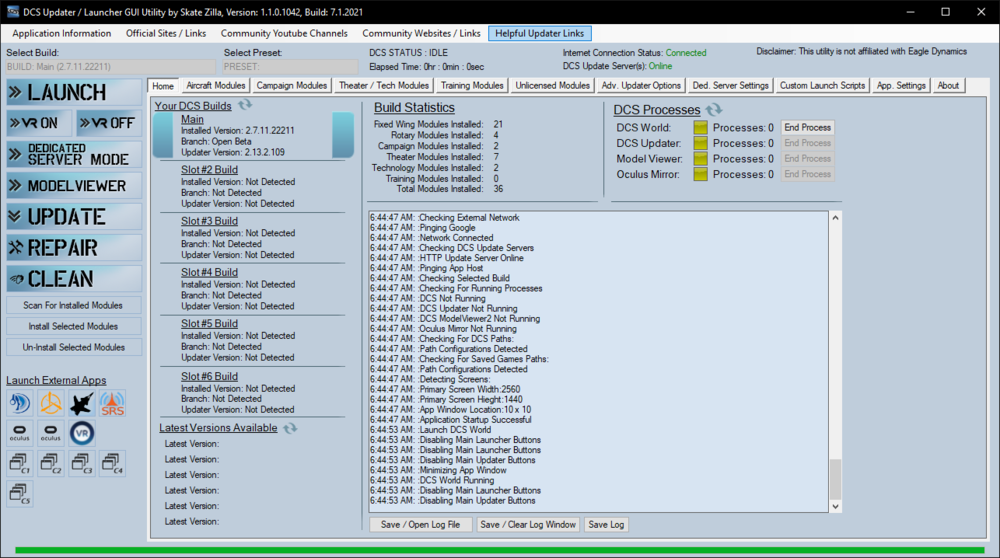This screenshot has width=1000, height=558.
Task: Click the green progress bar at bottom
Action: 499,549
